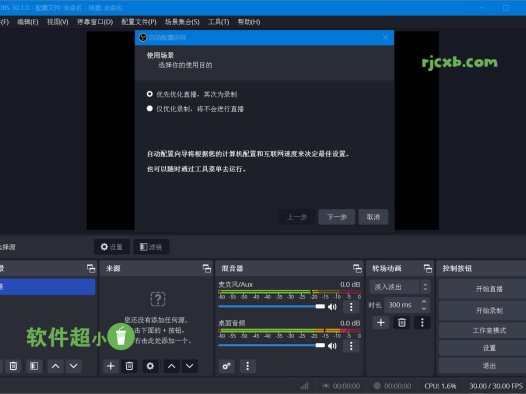Open the 配置文件(P) menu
The image size is (526, 394).
coord(139,22)
